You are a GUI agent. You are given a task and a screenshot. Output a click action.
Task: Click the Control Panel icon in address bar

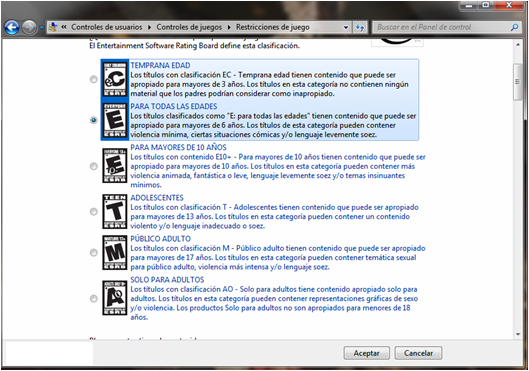(x=53, y=27)
